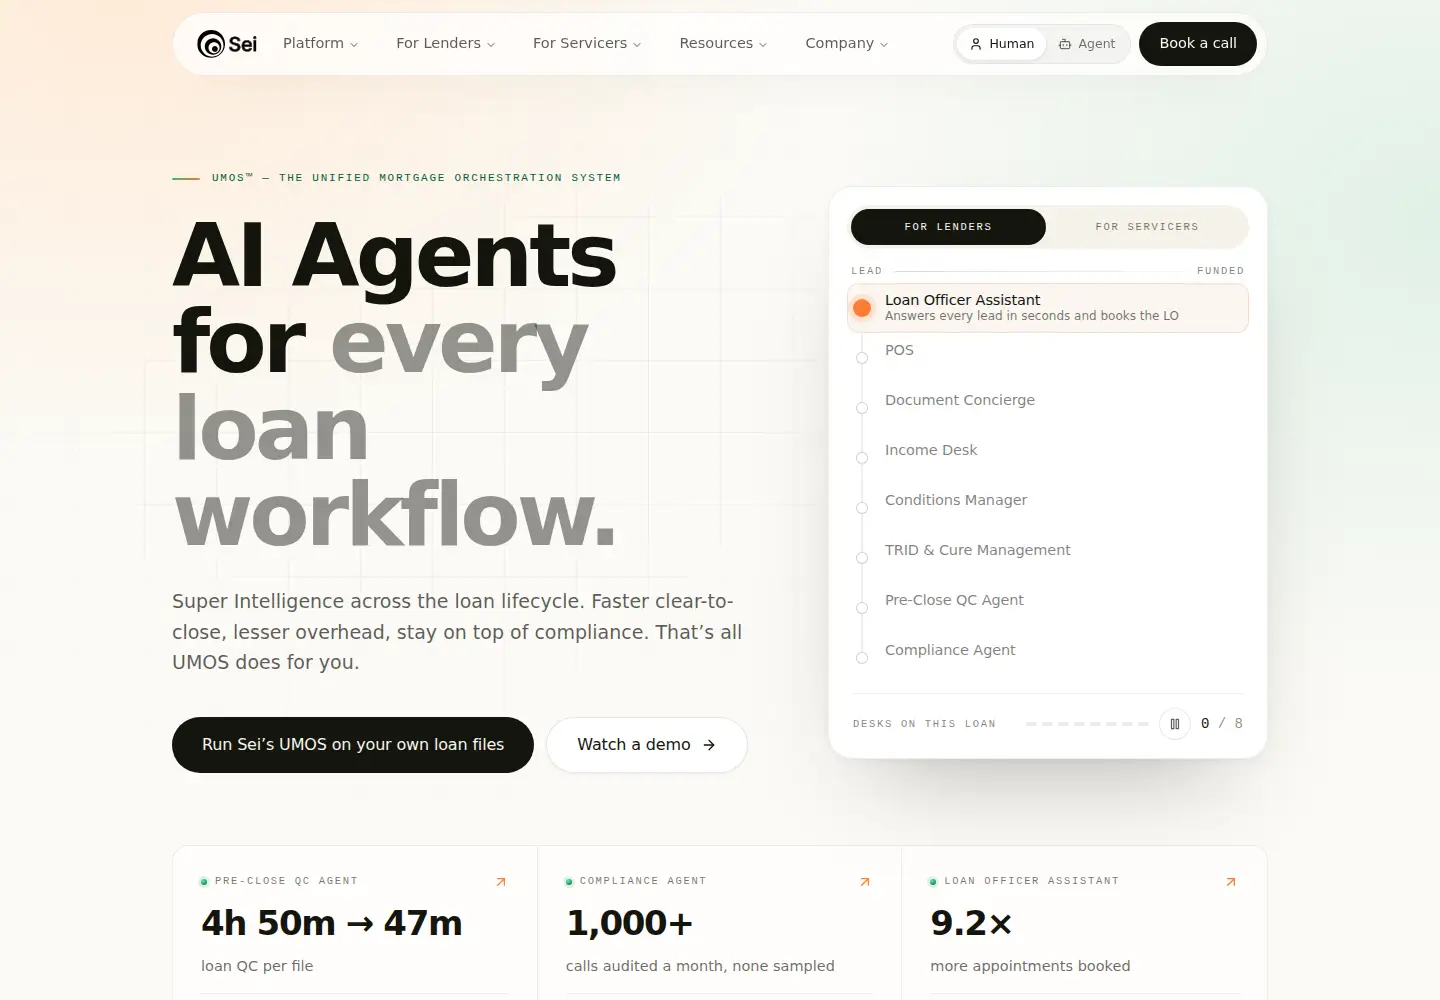The image size is (1440, 1000).
Task: Expand the Resources menu
Action: (723, 43)
